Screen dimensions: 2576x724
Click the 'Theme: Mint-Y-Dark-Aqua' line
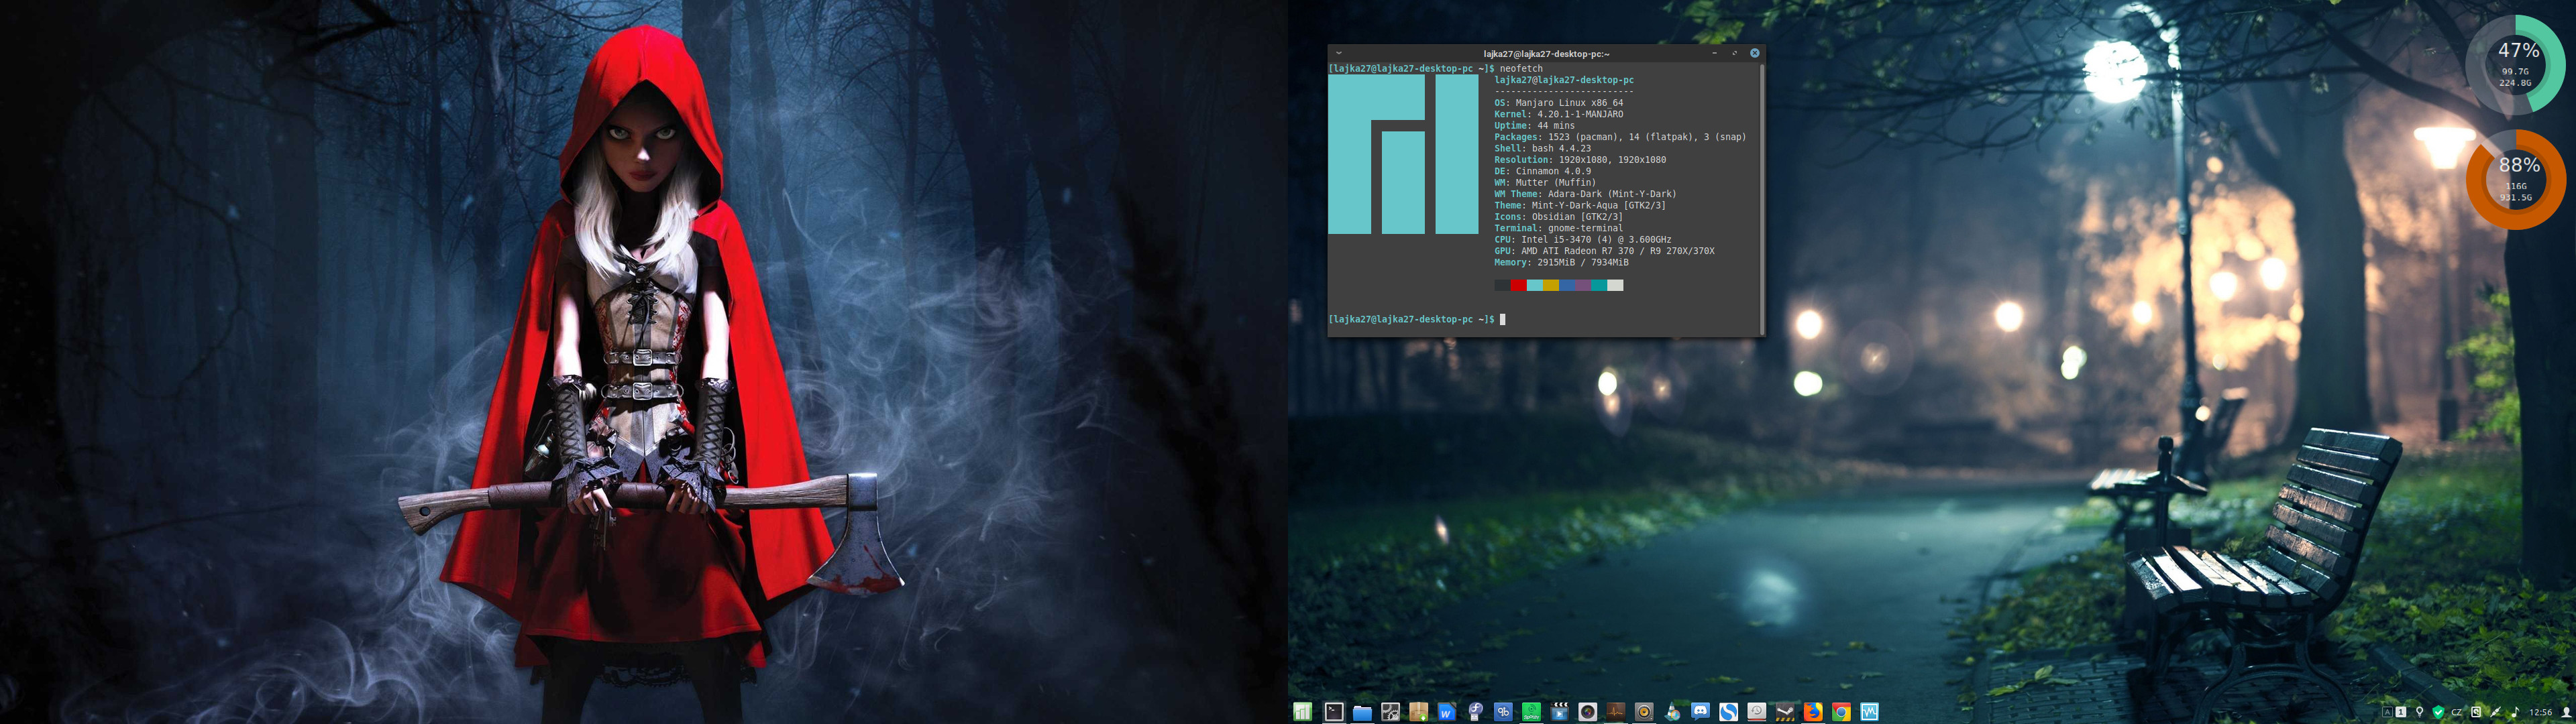click(x=1580, y=205)
